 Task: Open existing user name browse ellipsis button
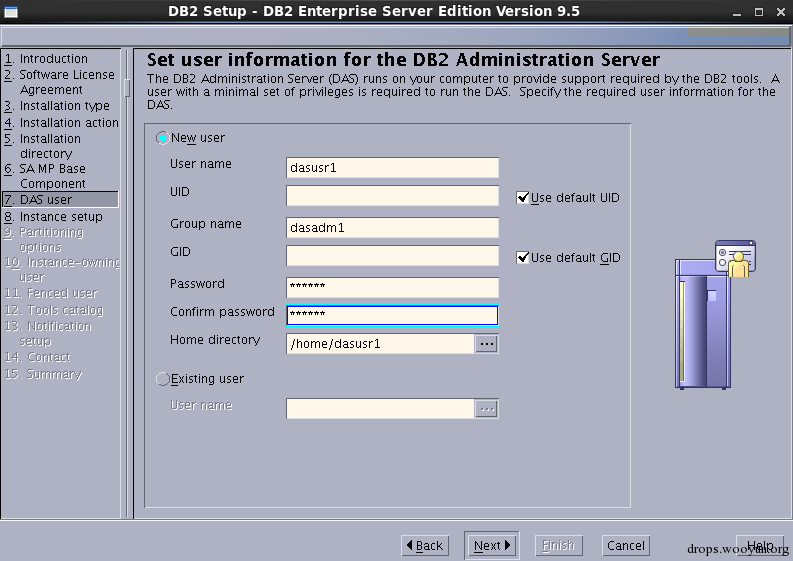487,409
